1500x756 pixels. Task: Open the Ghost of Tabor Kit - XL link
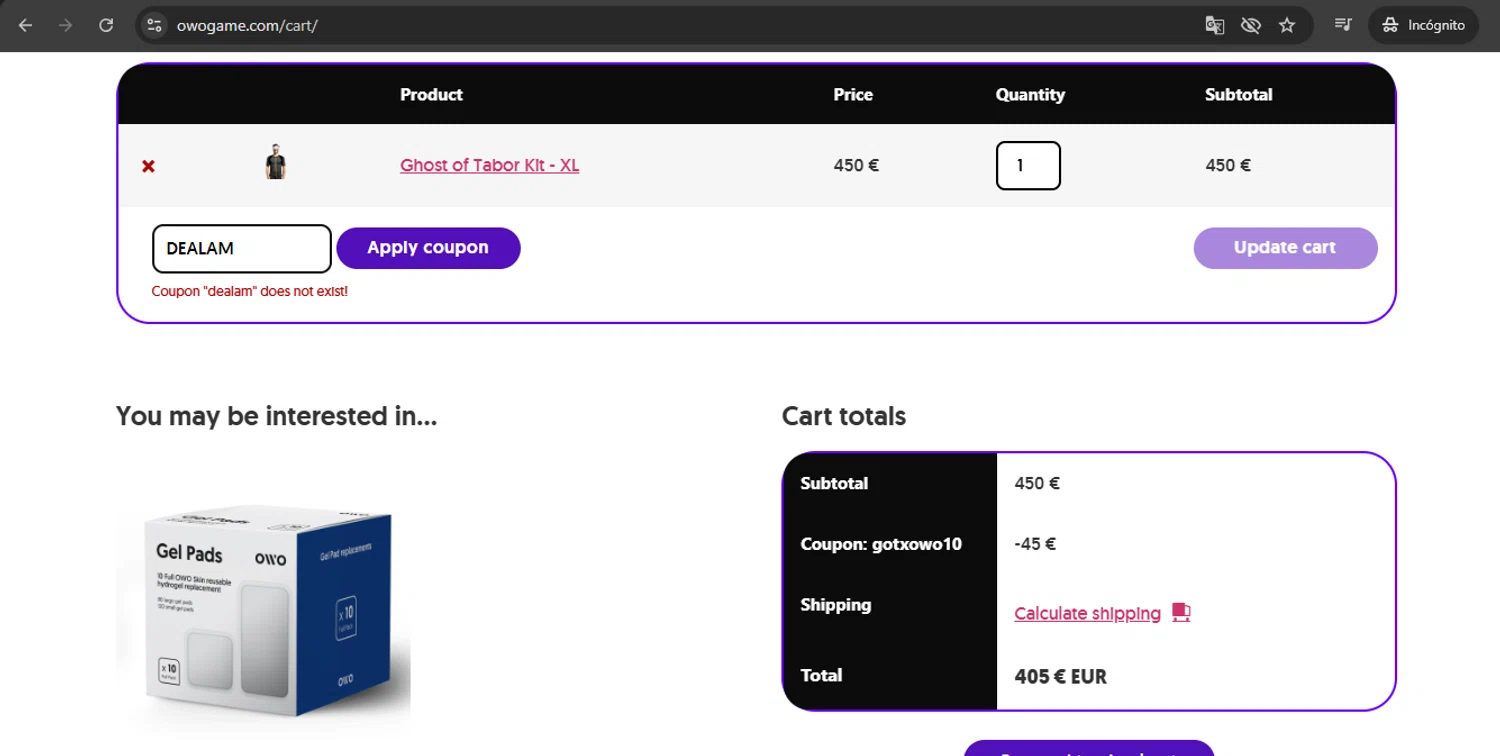tap(490, 165)
